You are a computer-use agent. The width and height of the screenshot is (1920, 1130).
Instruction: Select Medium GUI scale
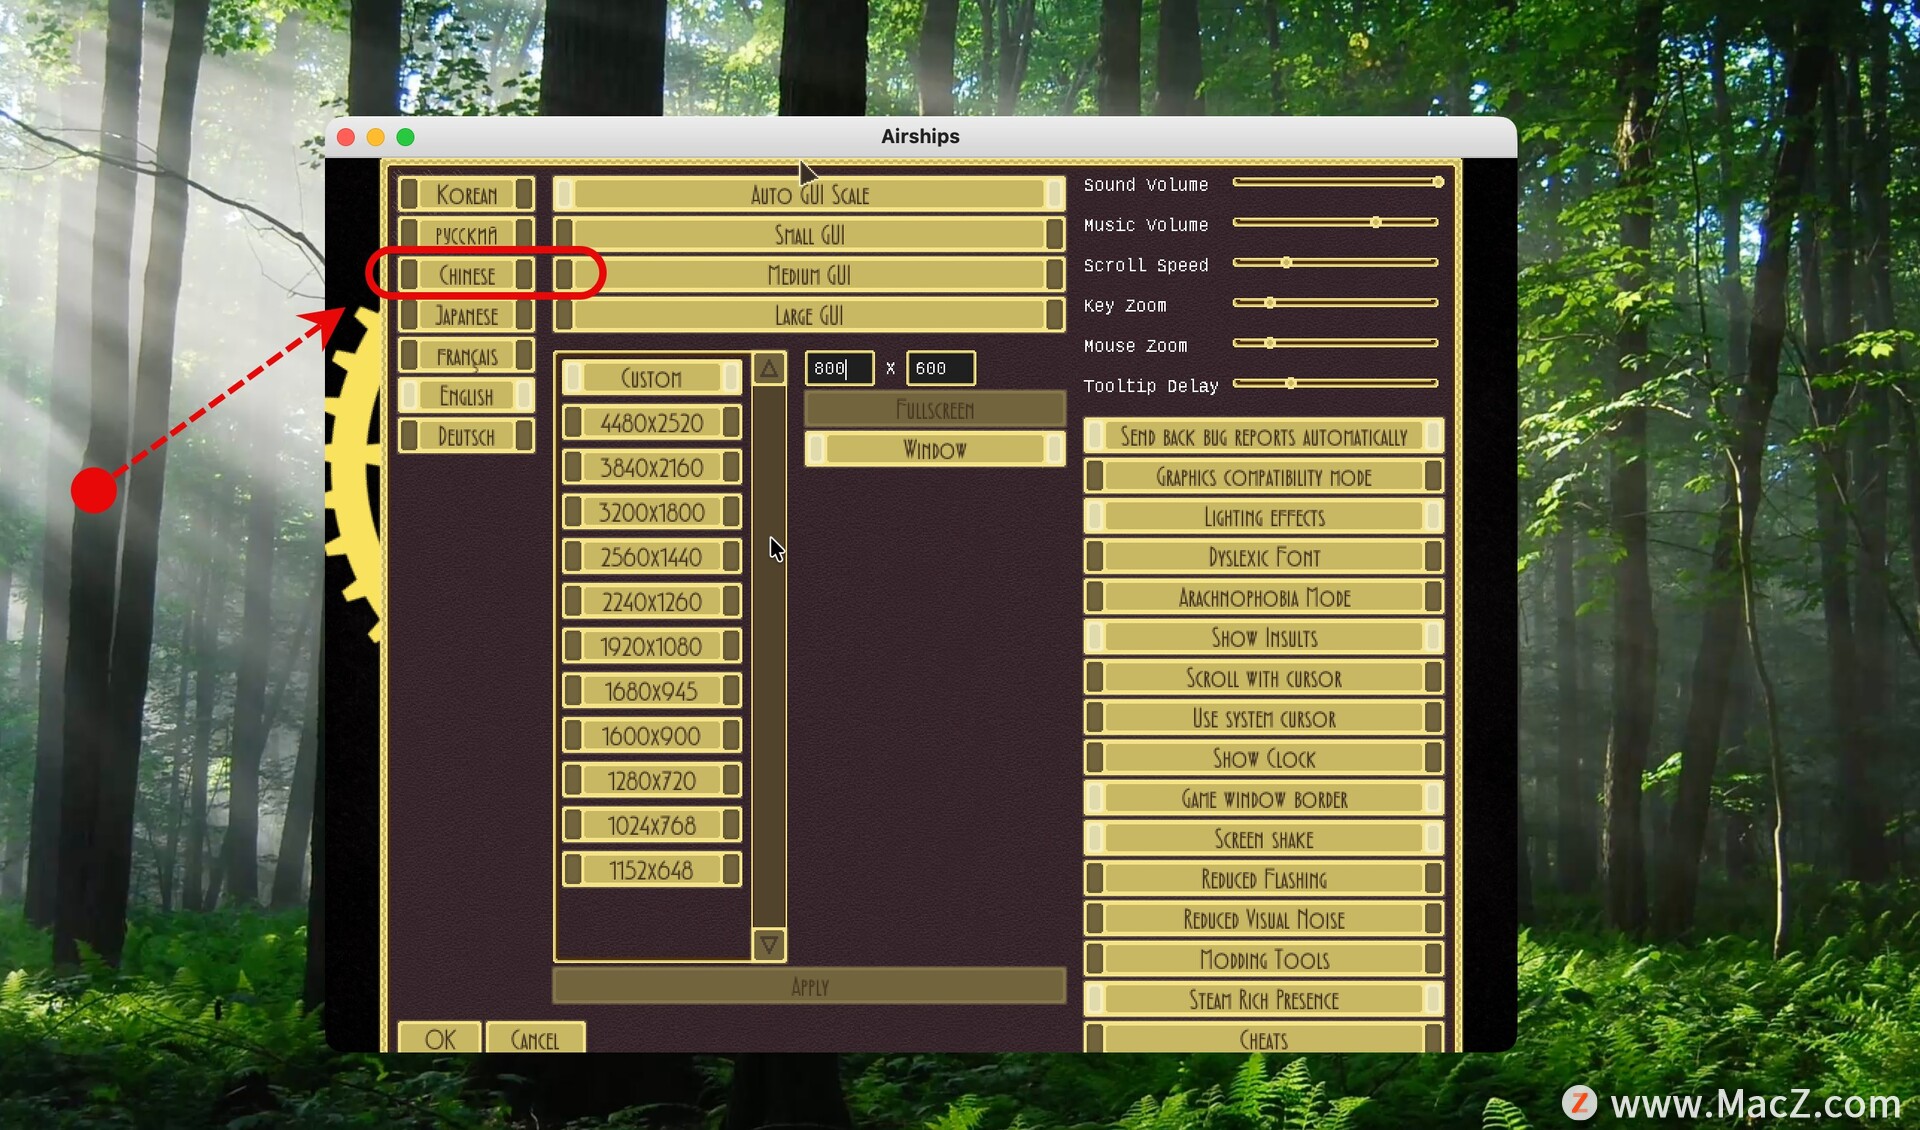click(x=808, y=275)
